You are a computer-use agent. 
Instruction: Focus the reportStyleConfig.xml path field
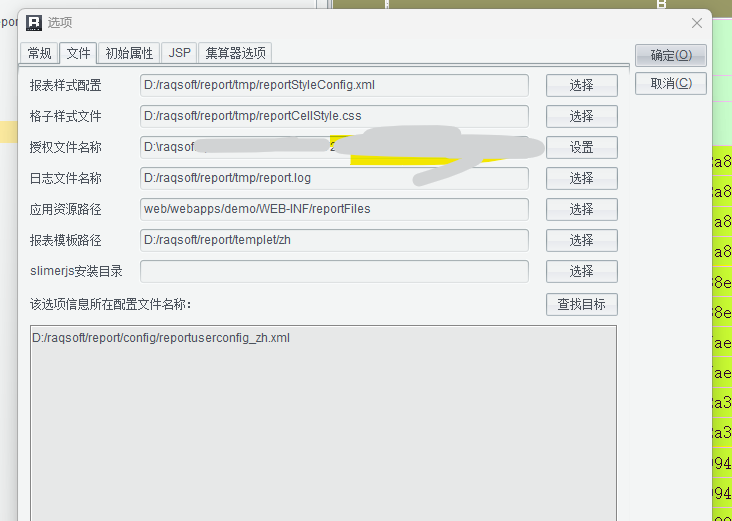(x=334, y=85)
